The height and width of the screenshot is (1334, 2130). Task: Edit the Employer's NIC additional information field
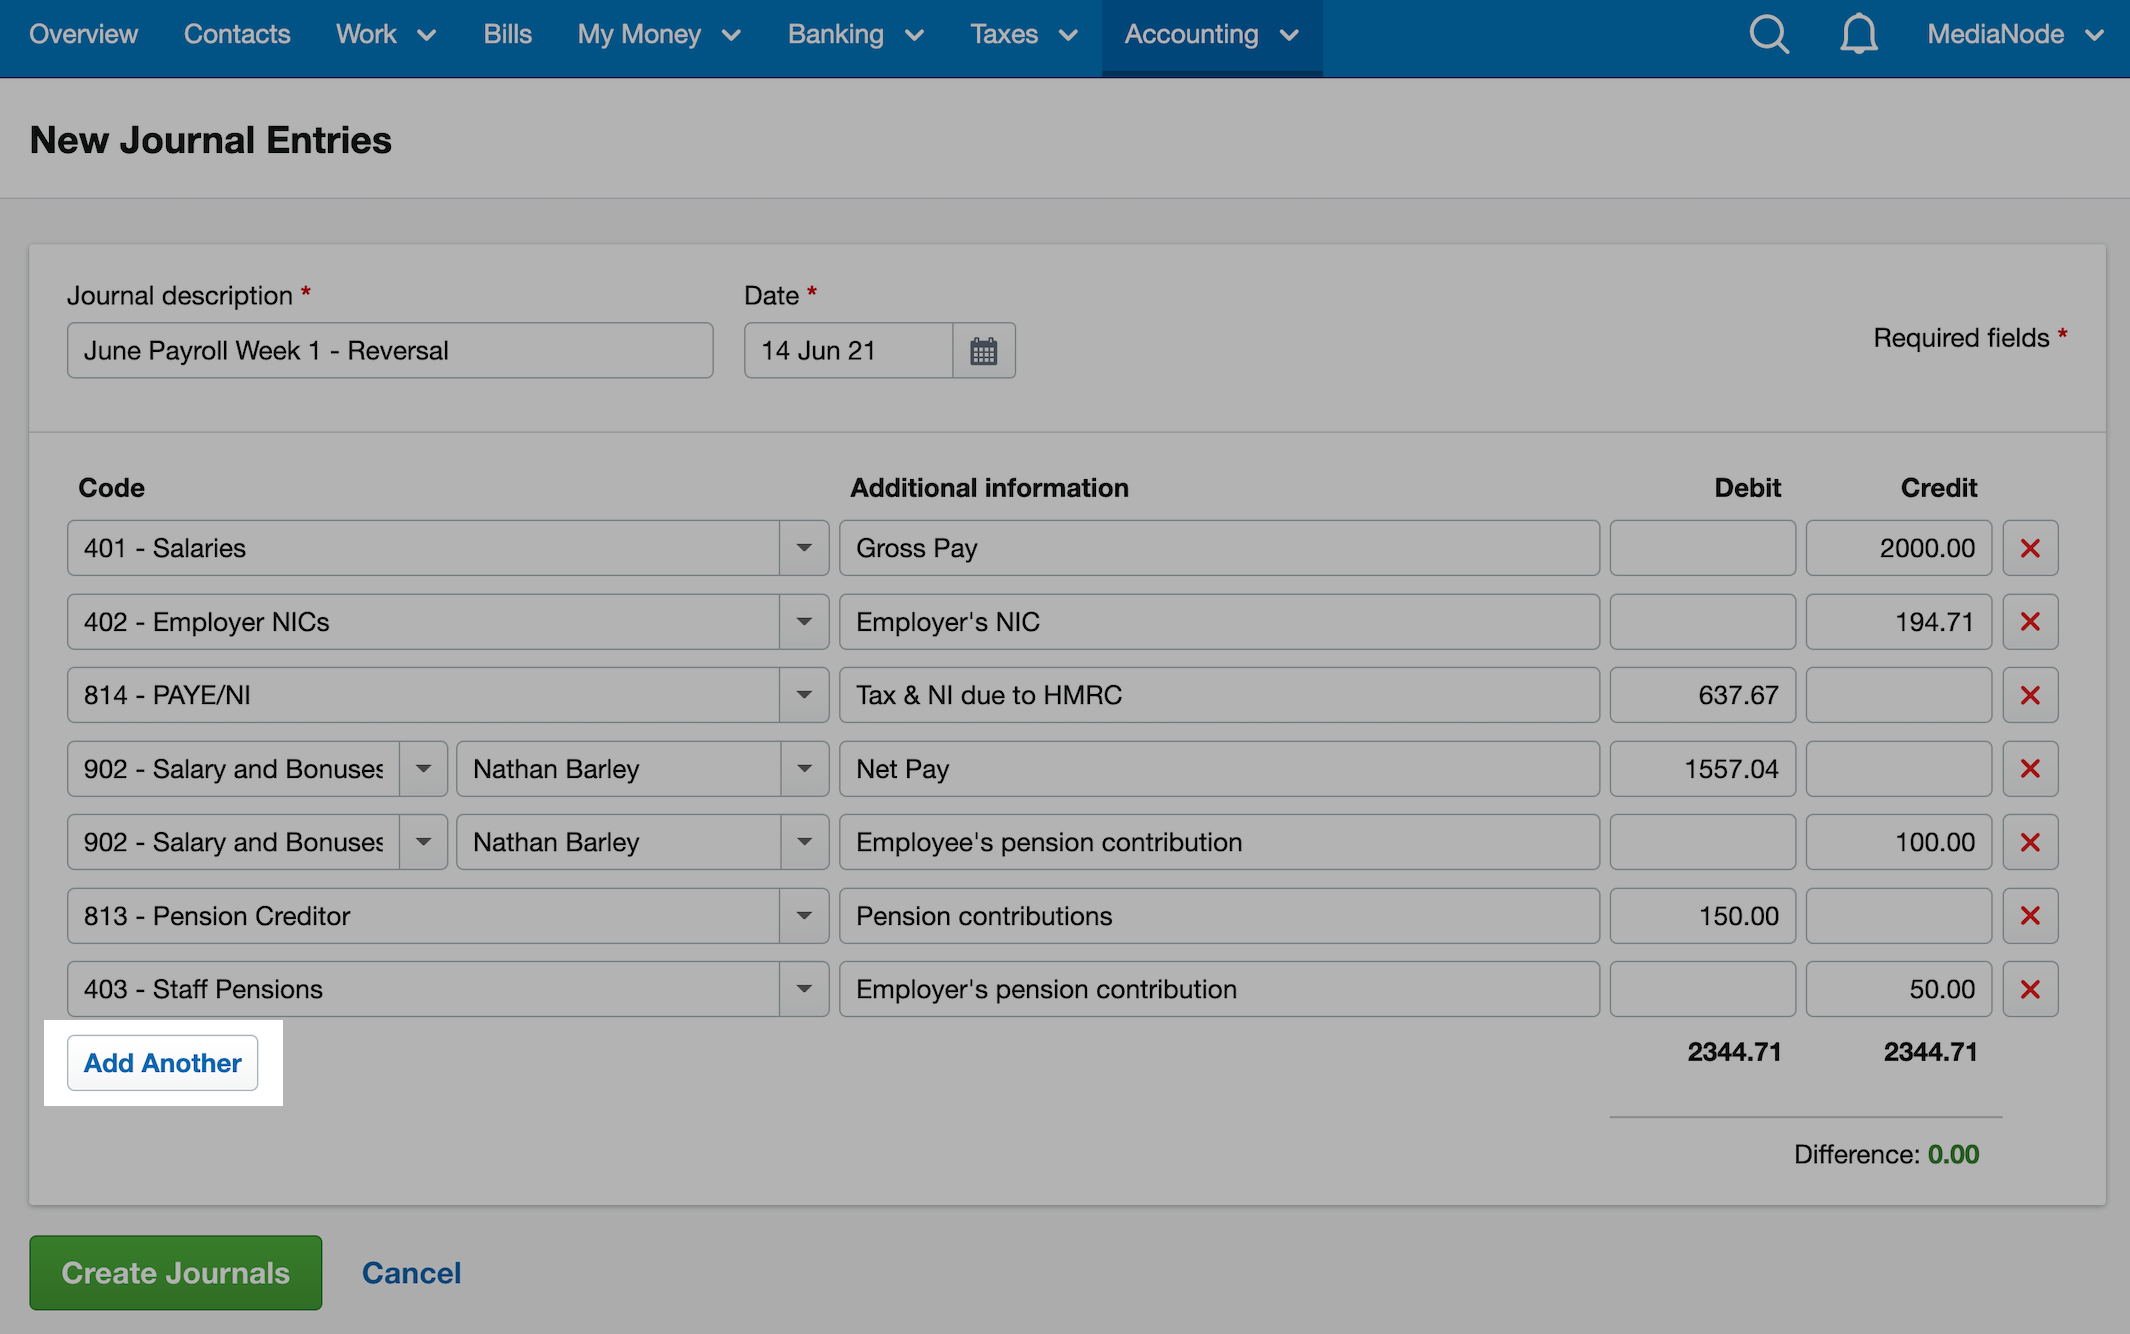pos(1219,622)
